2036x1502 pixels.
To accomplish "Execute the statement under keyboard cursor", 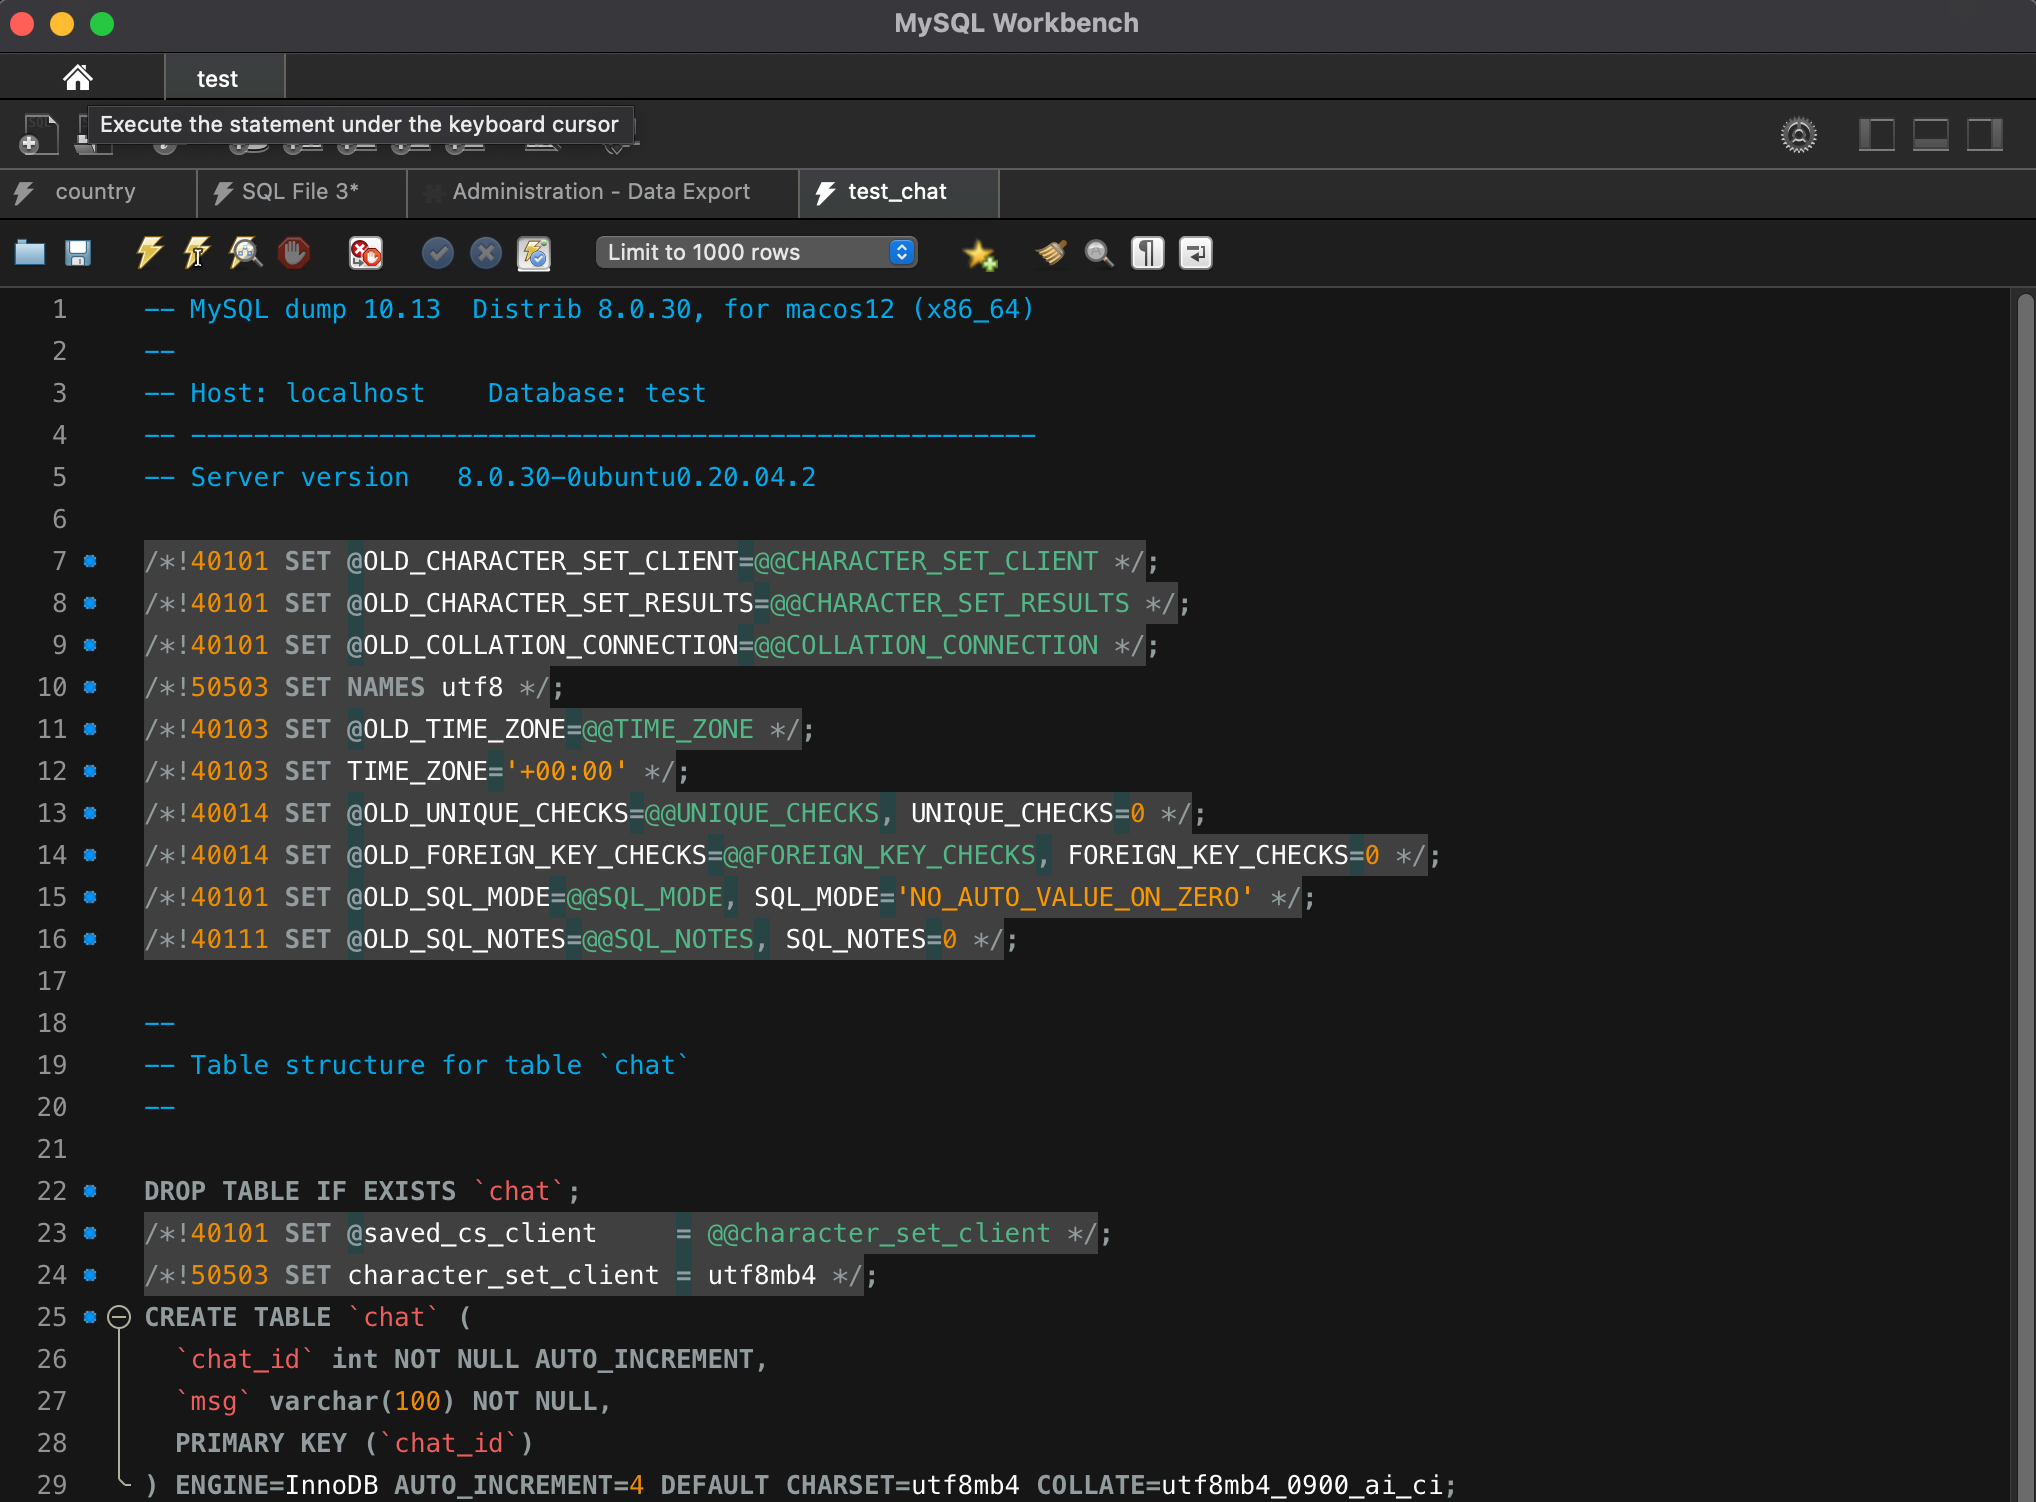I will (x=197, y=253).
